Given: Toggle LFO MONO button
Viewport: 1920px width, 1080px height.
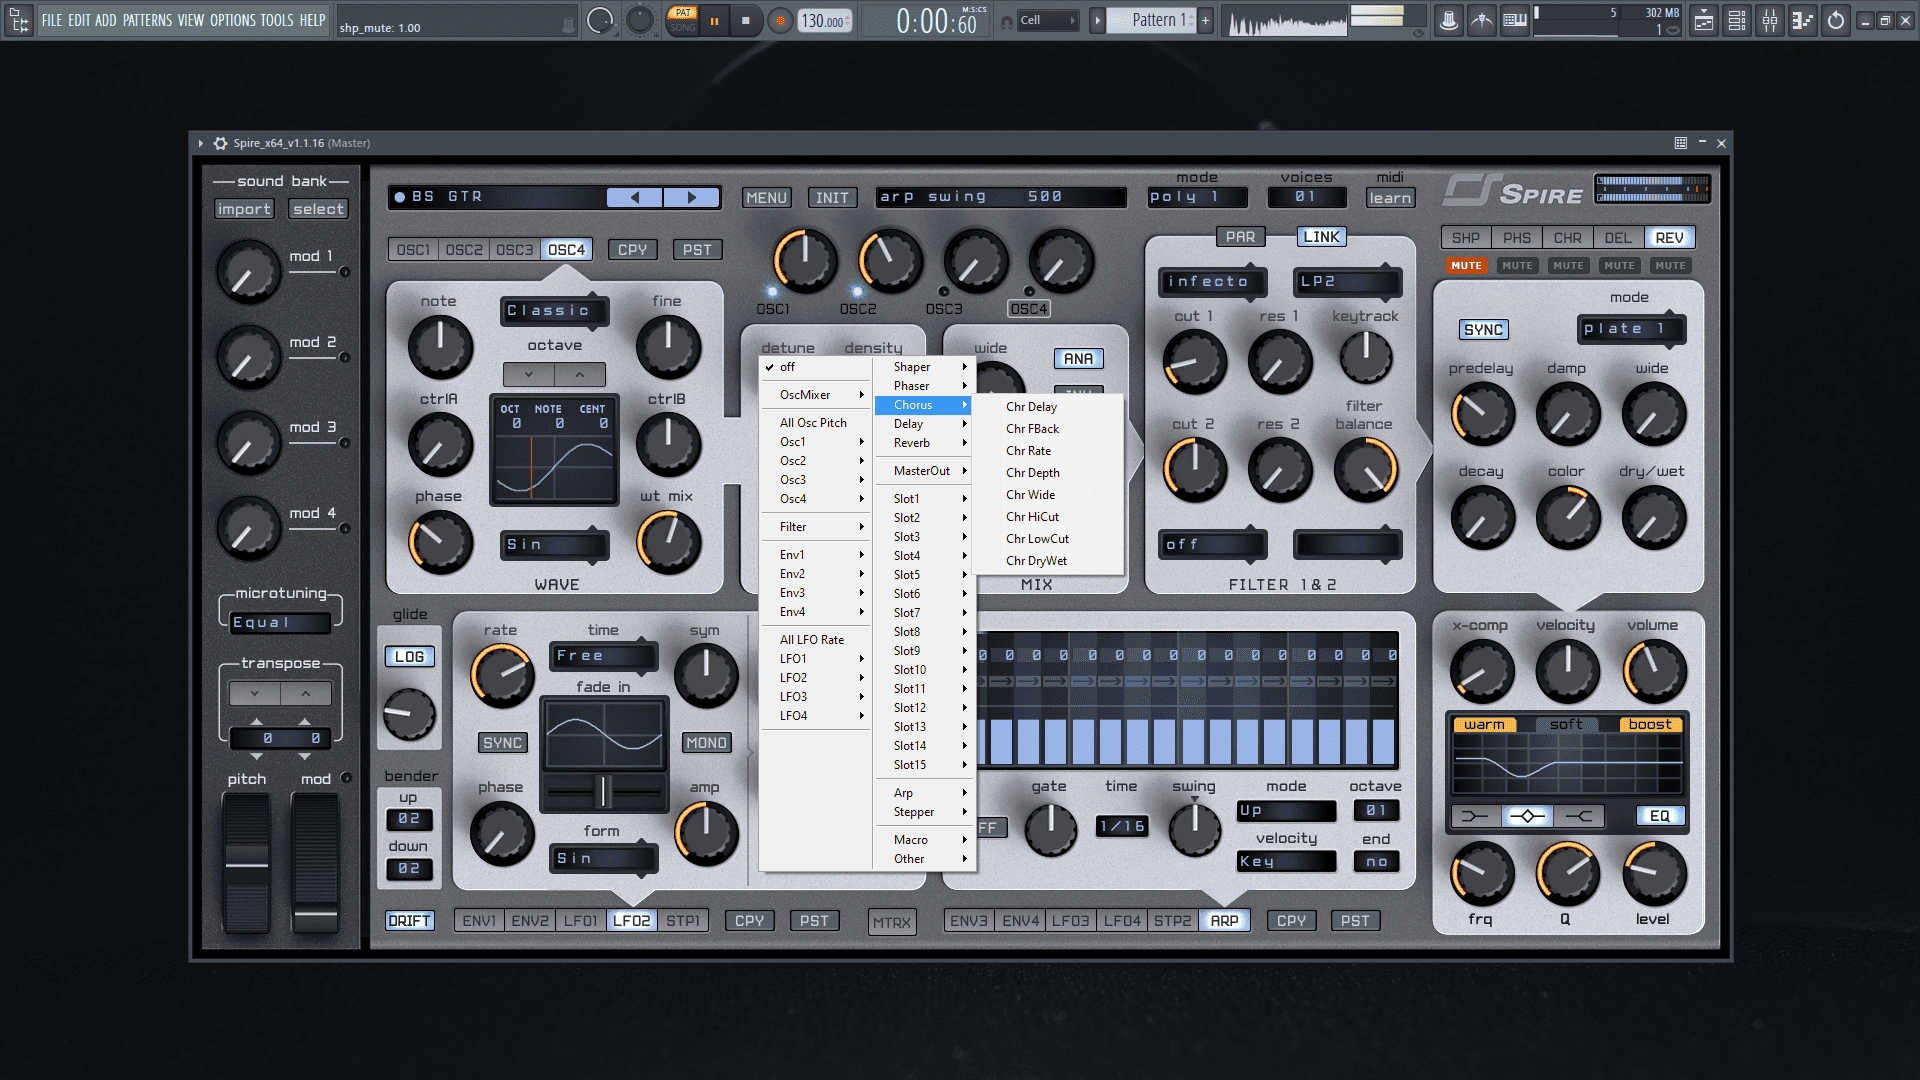Looking at the screenshot, I should 706,743.
